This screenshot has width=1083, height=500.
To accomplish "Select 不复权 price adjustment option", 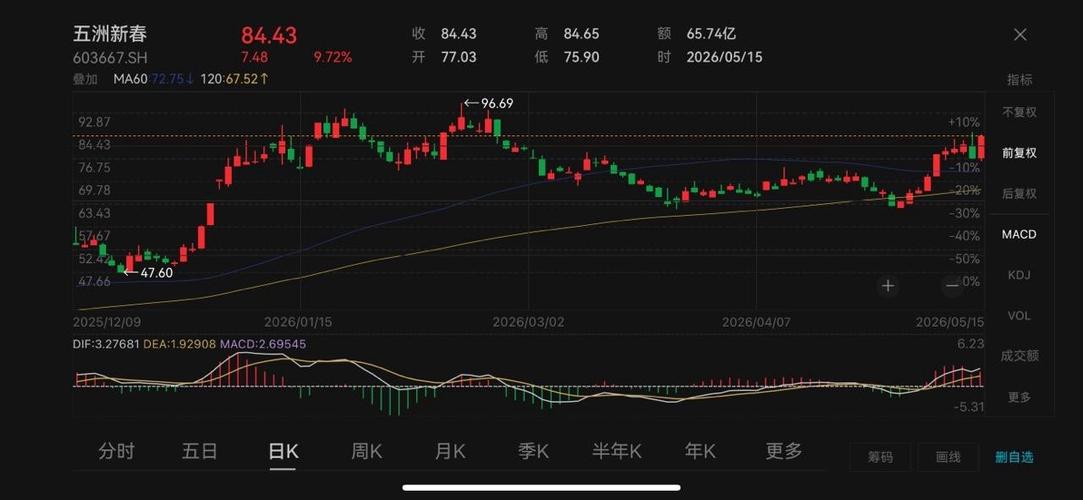I will 1019,113.
